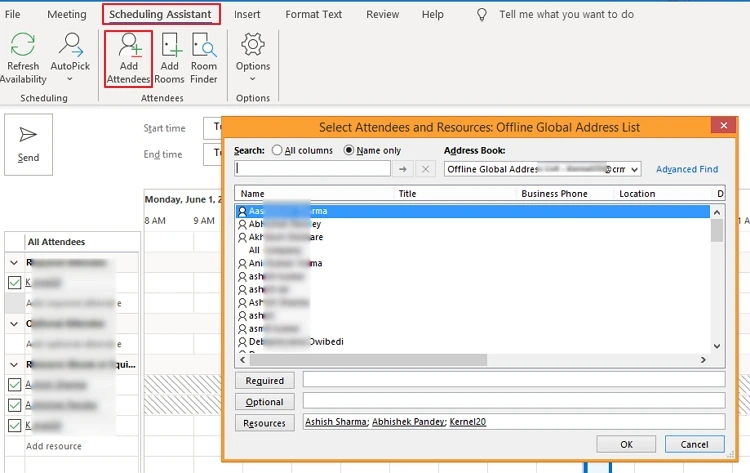Switch to Scheduling Assistant tab
The width and height of the screenshot is (750, 473).
(161, 14)
